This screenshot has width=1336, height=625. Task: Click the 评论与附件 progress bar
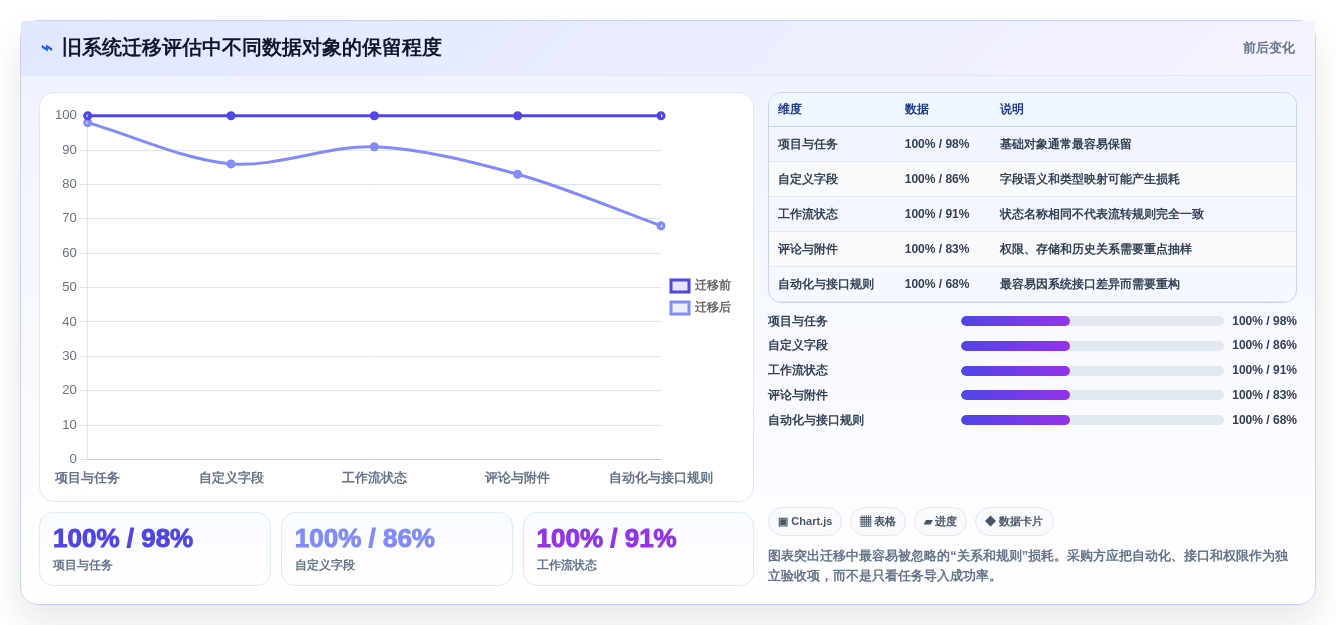coord(1092,395)
